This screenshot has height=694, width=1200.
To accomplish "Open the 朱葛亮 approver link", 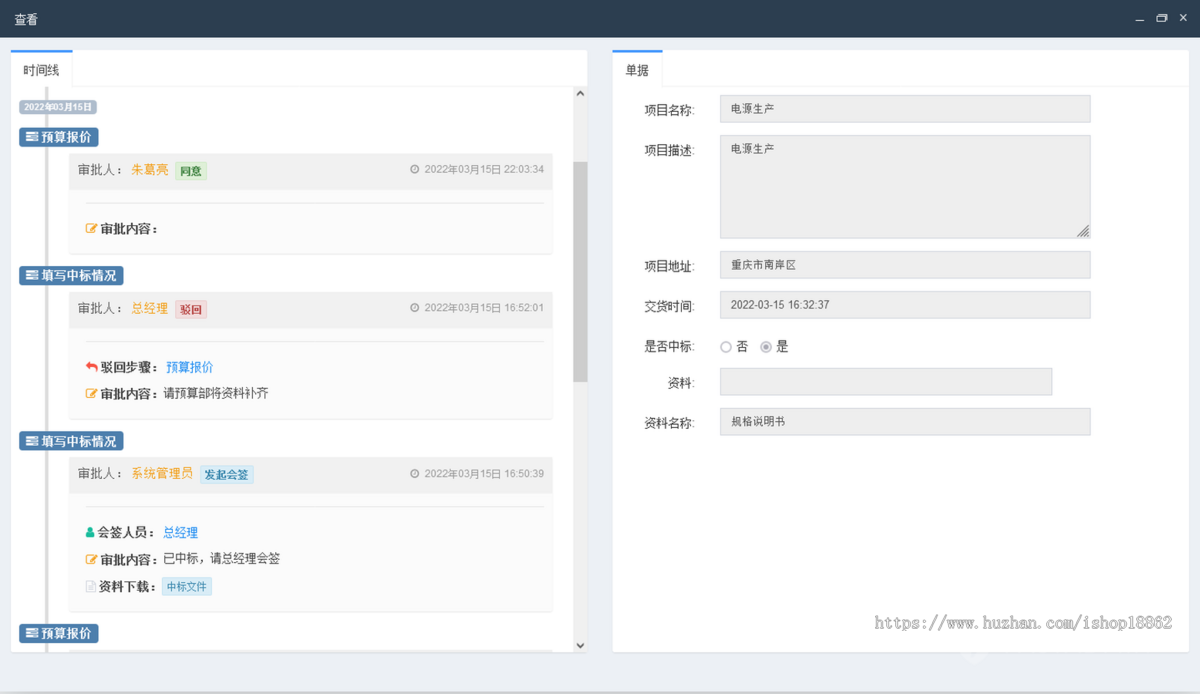I will [150, 170].
